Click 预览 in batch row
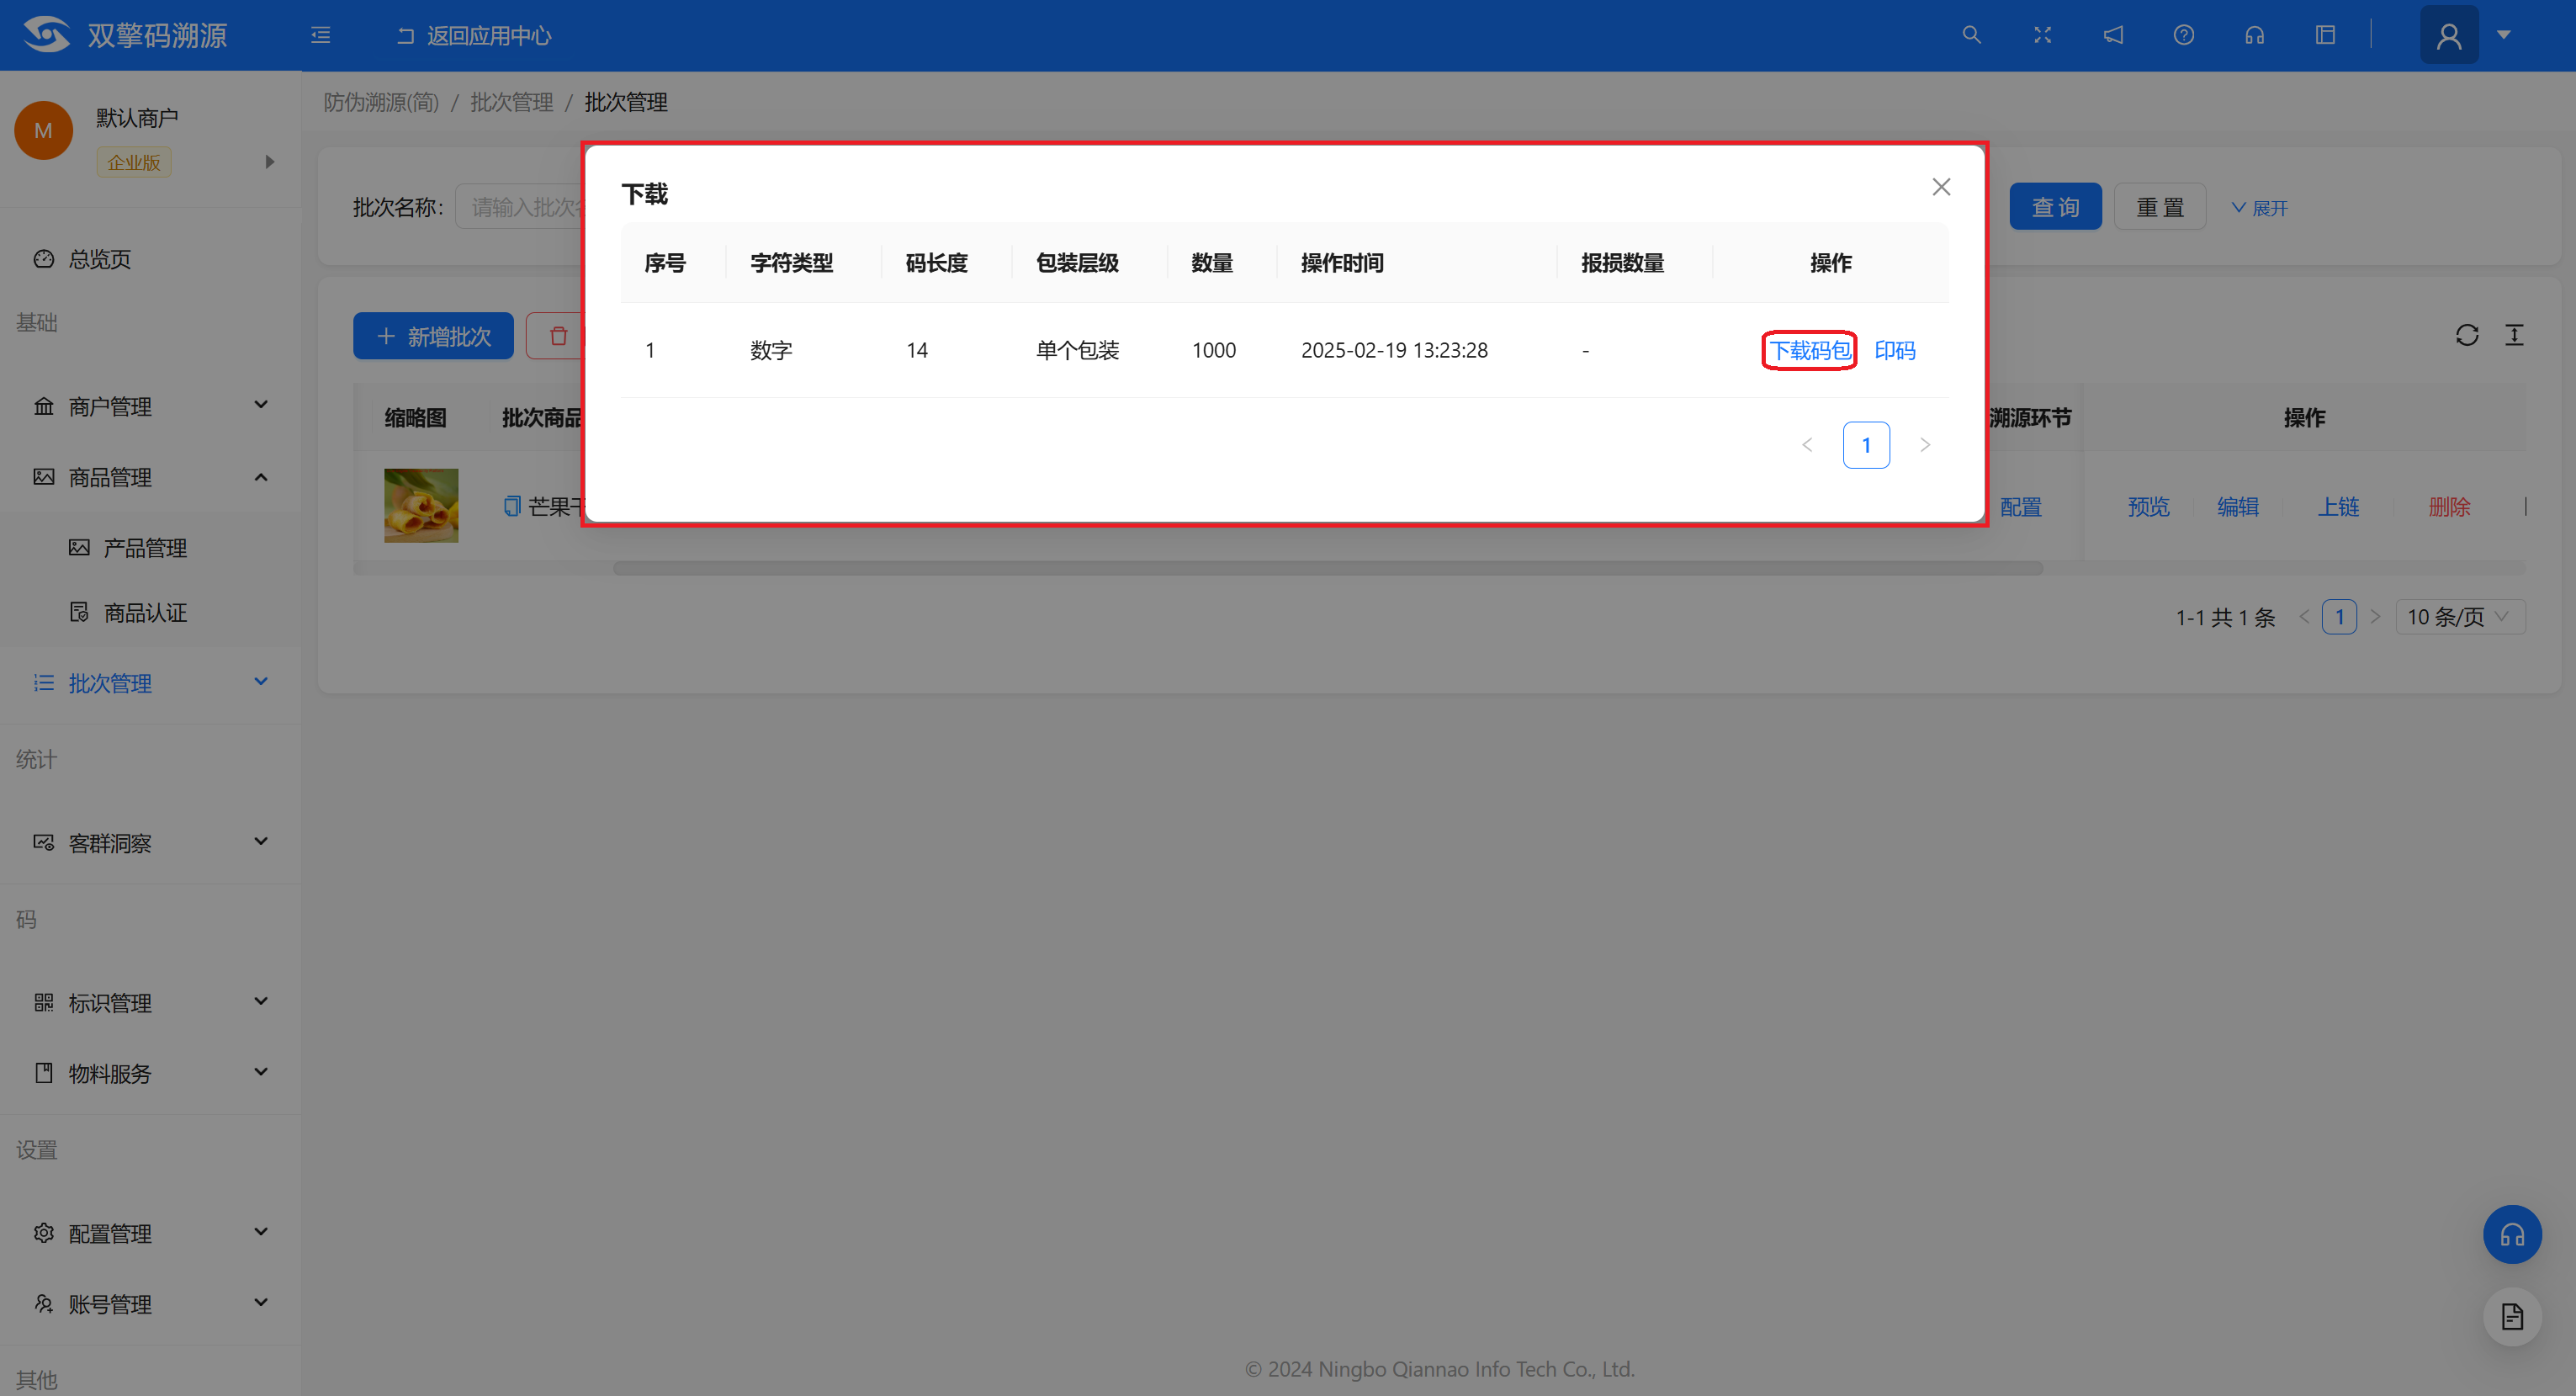The height and width of the screenshot is (1396, 2576). 2148,507
